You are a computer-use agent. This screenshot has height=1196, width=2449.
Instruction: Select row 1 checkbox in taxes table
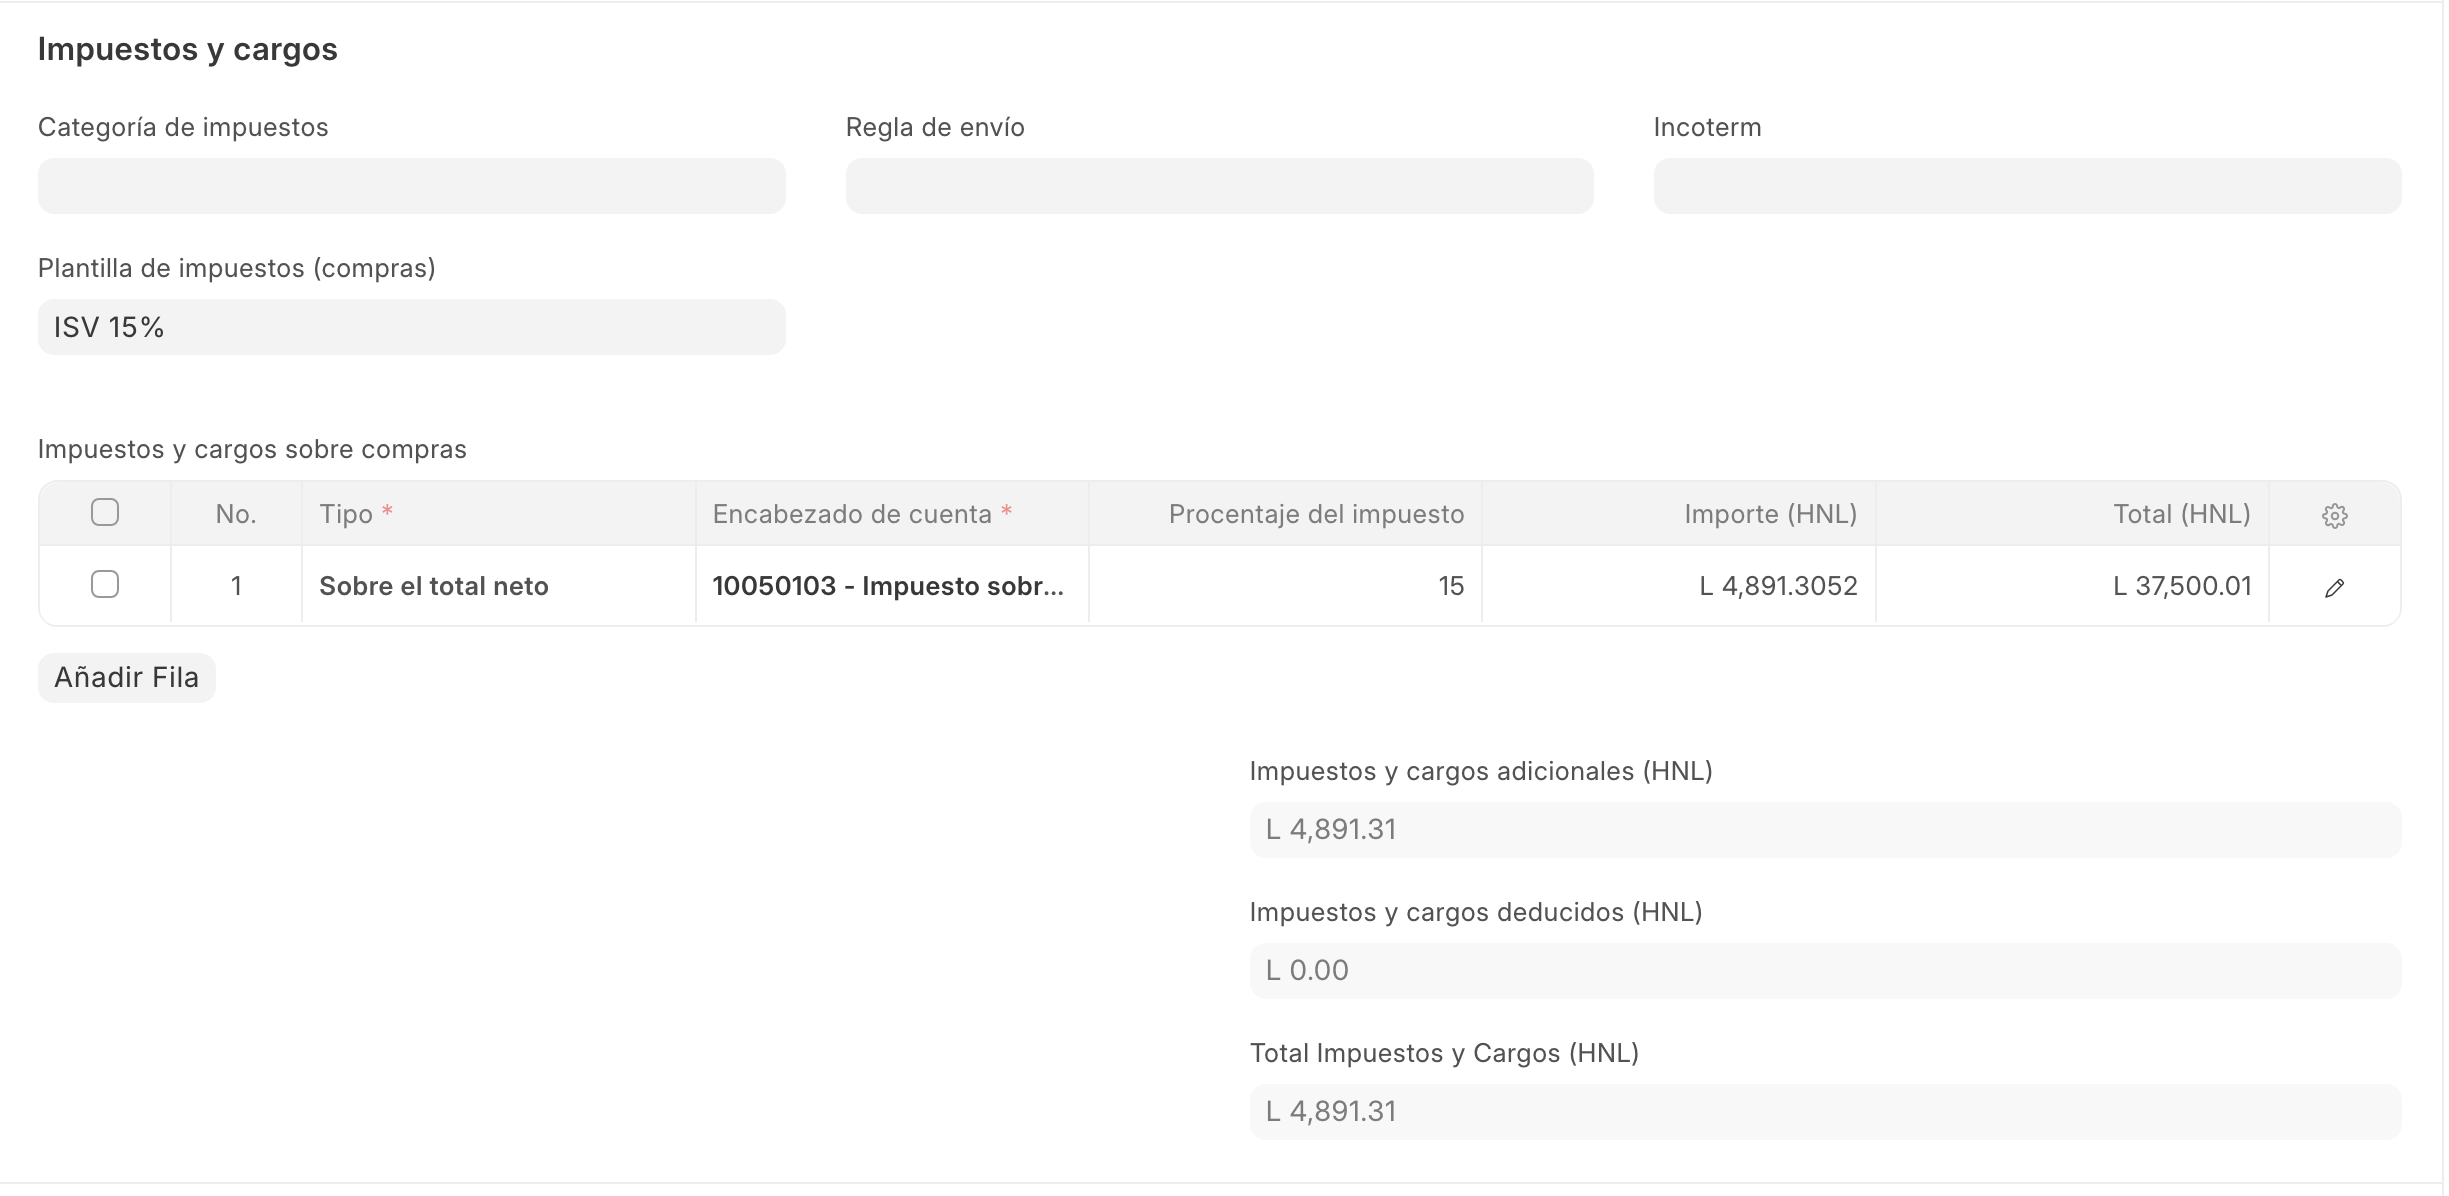105,584
